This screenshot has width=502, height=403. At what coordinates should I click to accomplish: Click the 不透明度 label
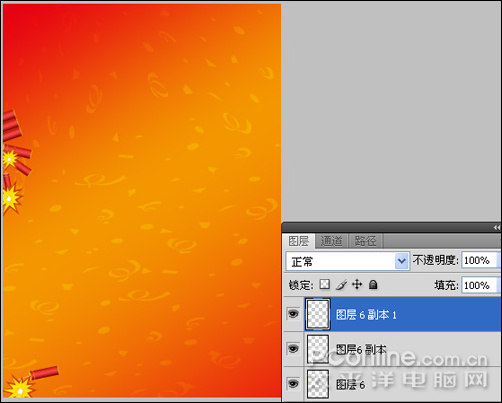436,260
